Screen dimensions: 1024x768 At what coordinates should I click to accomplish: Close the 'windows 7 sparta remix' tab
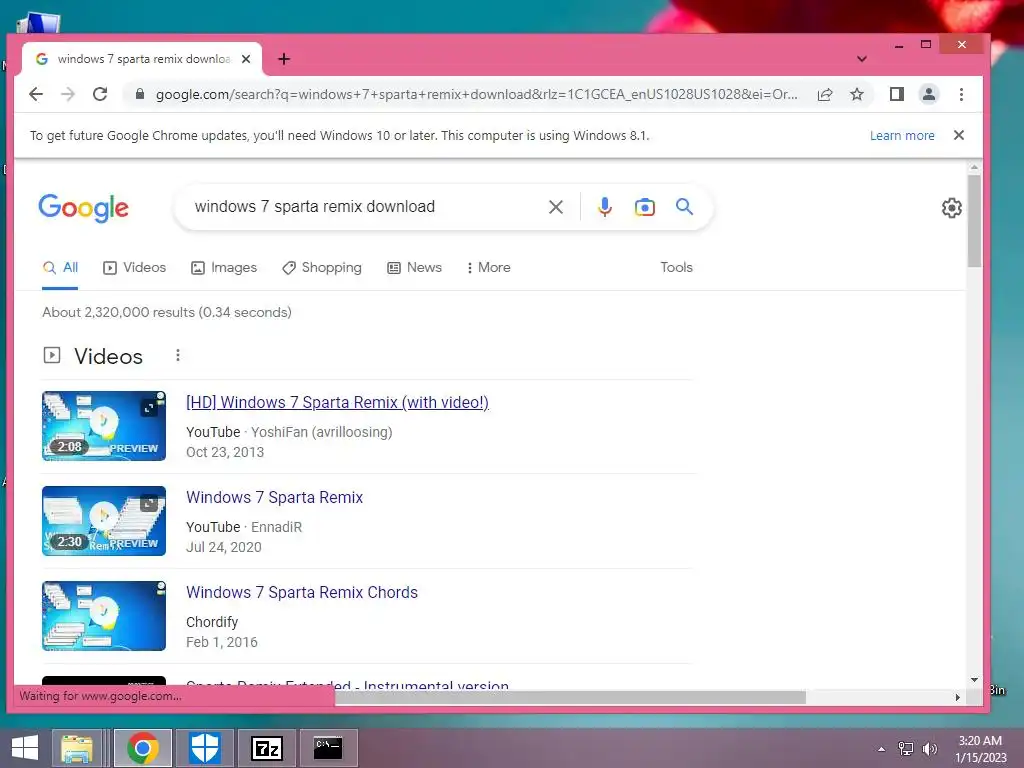pyautogui.click(x=246, y=59)
